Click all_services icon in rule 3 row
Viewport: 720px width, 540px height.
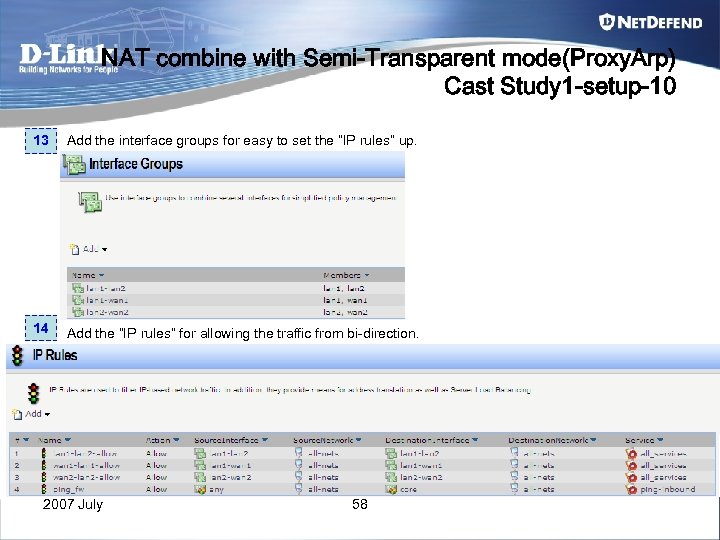click(631, 477)
